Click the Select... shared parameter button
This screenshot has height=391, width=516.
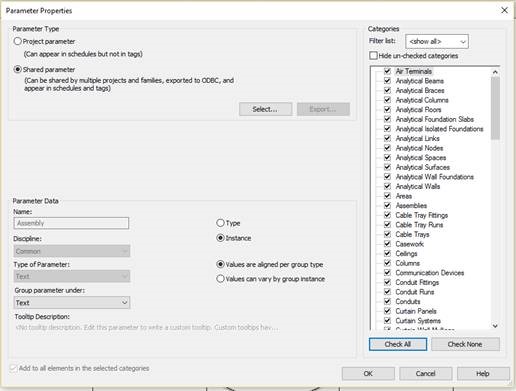point(265,109)
